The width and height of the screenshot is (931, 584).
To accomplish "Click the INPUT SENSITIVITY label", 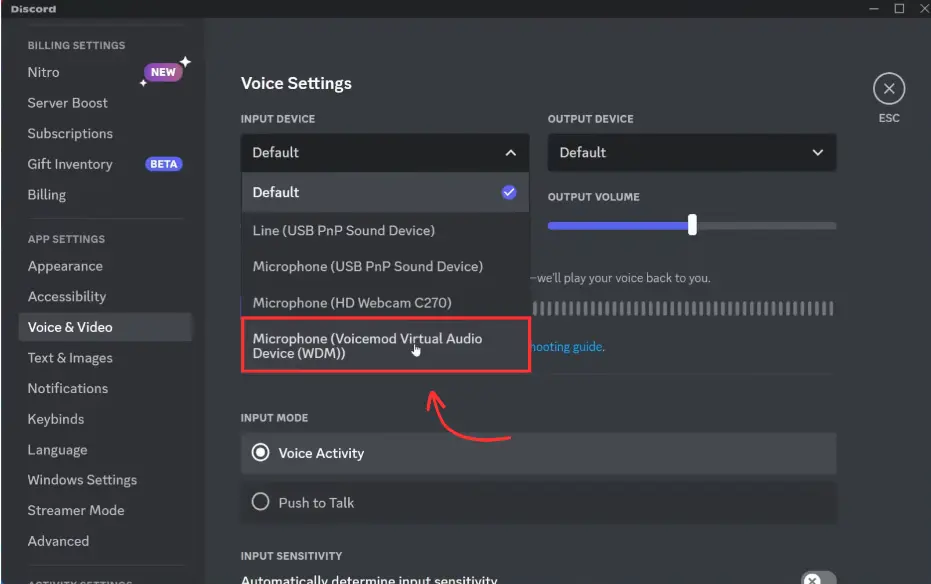I will click(292, 556).
